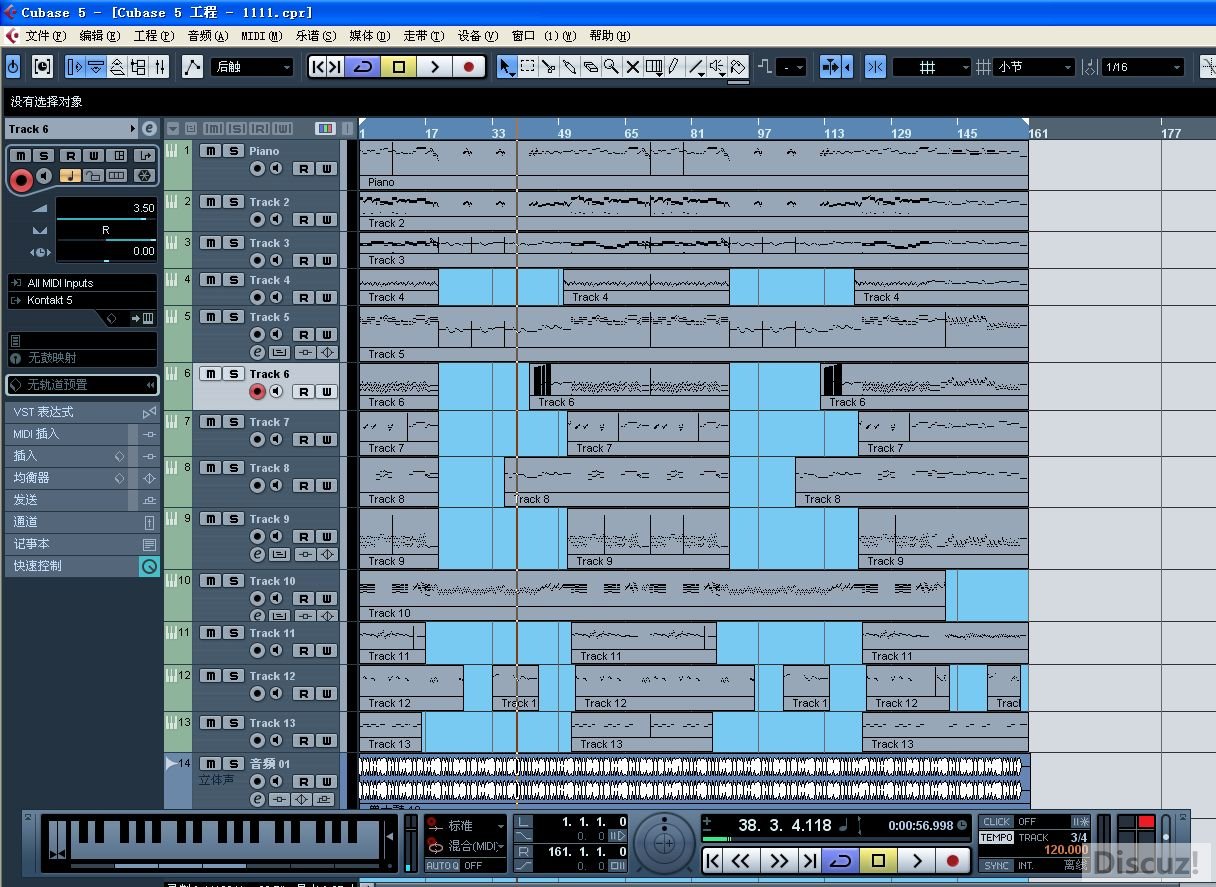Show the Info Line
This screenshot has width=1216, height=887.
(x=96, y=67)
